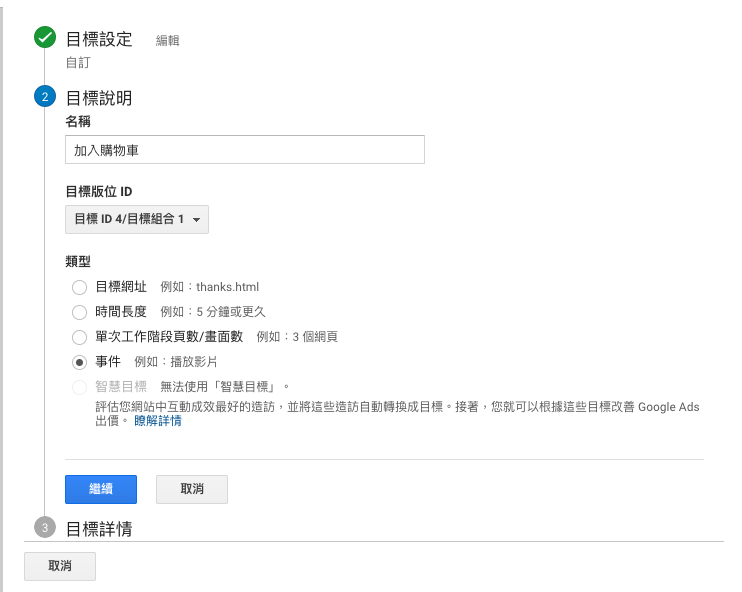742x592 pixels.
Task: Click the 名稱 input field with 加入購物車
Action: (245, 150)
